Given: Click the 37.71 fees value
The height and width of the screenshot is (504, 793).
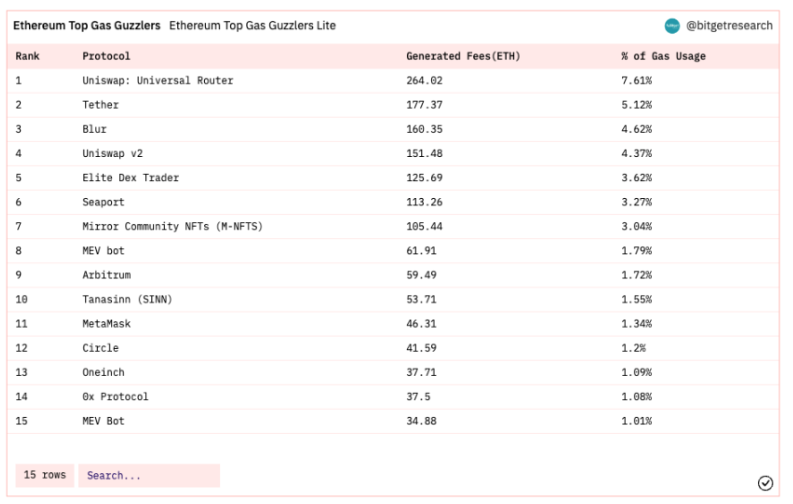Looking at the screenshot, I should point(421,372).
